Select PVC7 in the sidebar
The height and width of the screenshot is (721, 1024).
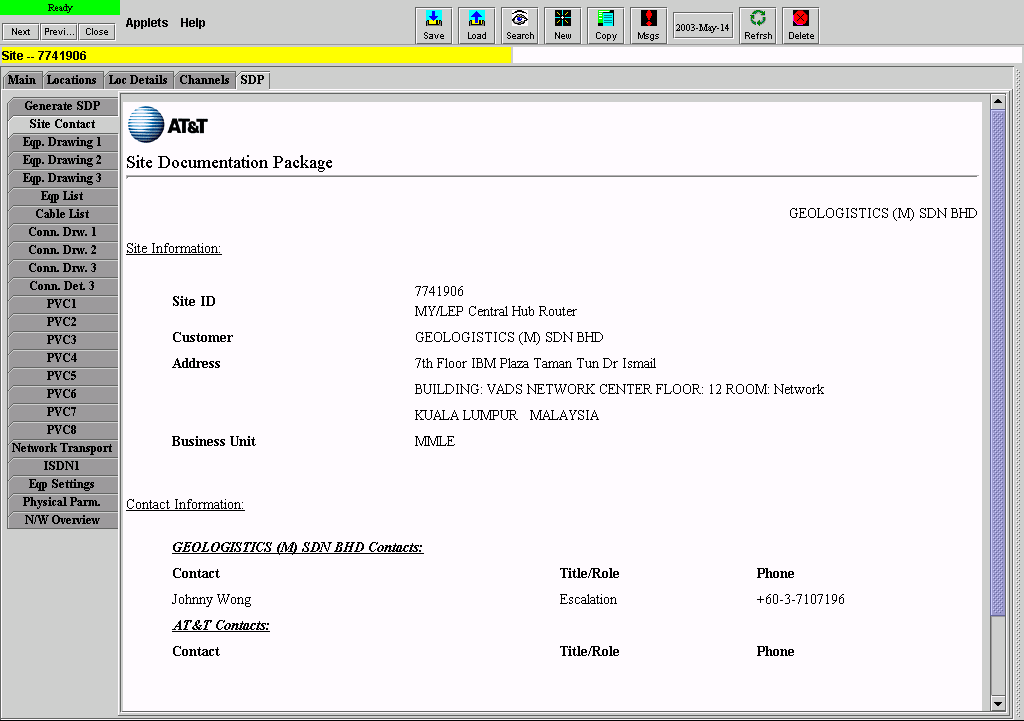pos(63,411)
